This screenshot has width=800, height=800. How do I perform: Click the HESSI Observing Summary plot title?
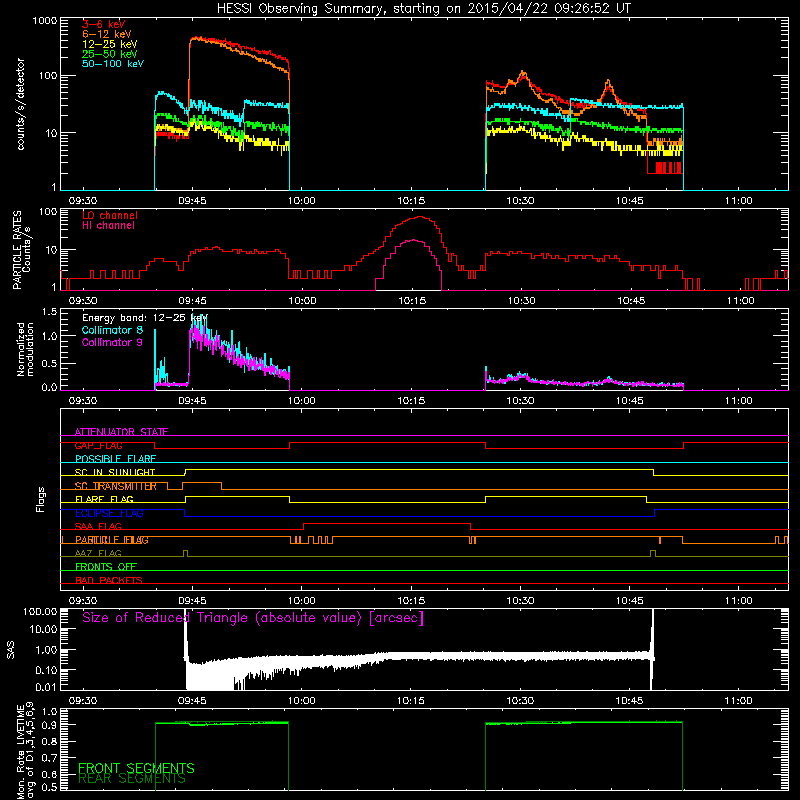pos(423,9)
